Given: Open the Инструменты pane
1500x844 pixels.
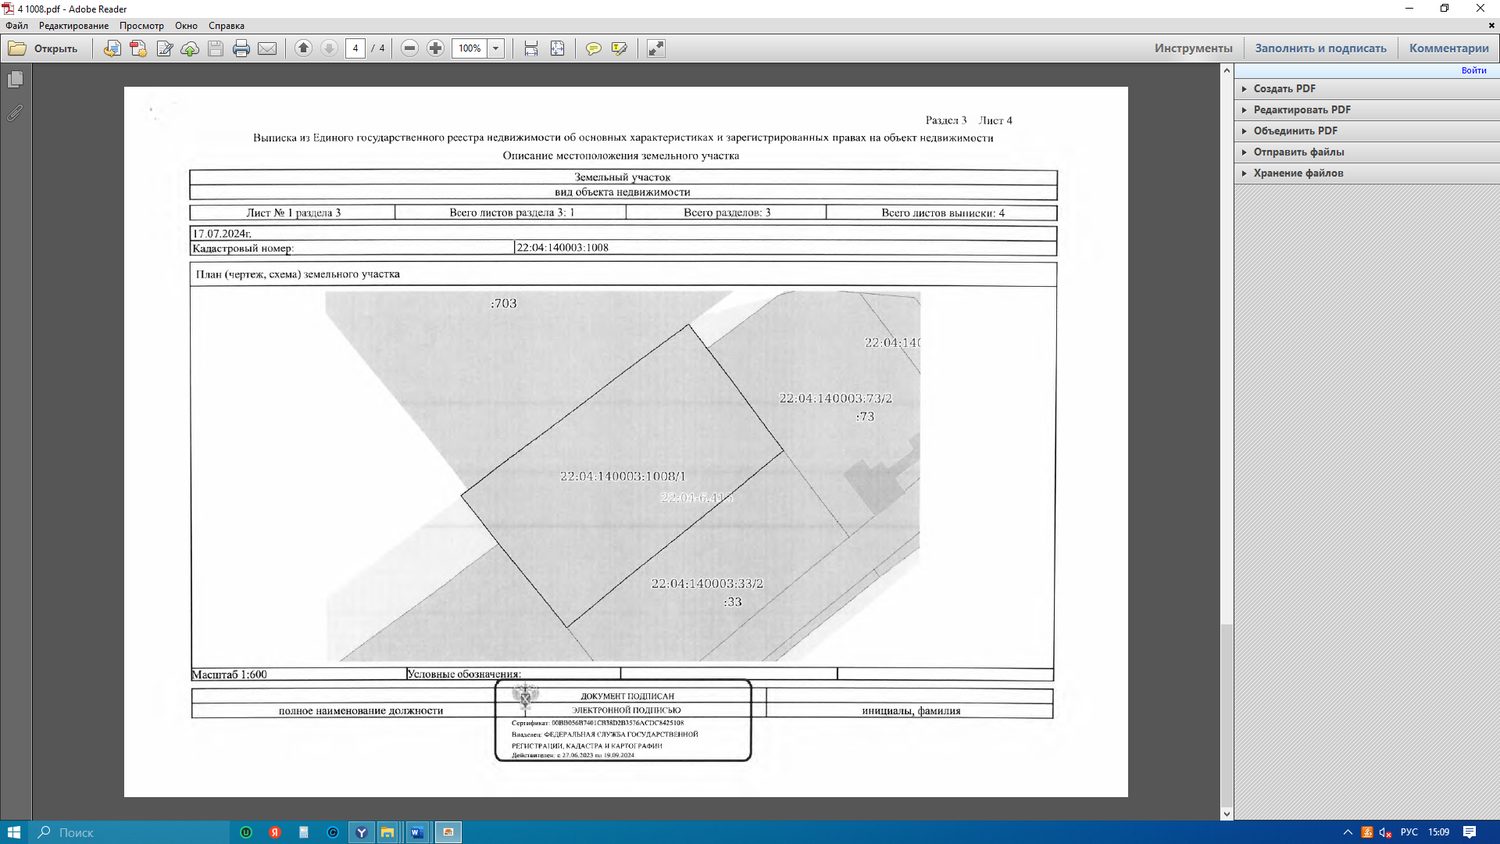Looking at the screenshot, I should pos(1194,48).
